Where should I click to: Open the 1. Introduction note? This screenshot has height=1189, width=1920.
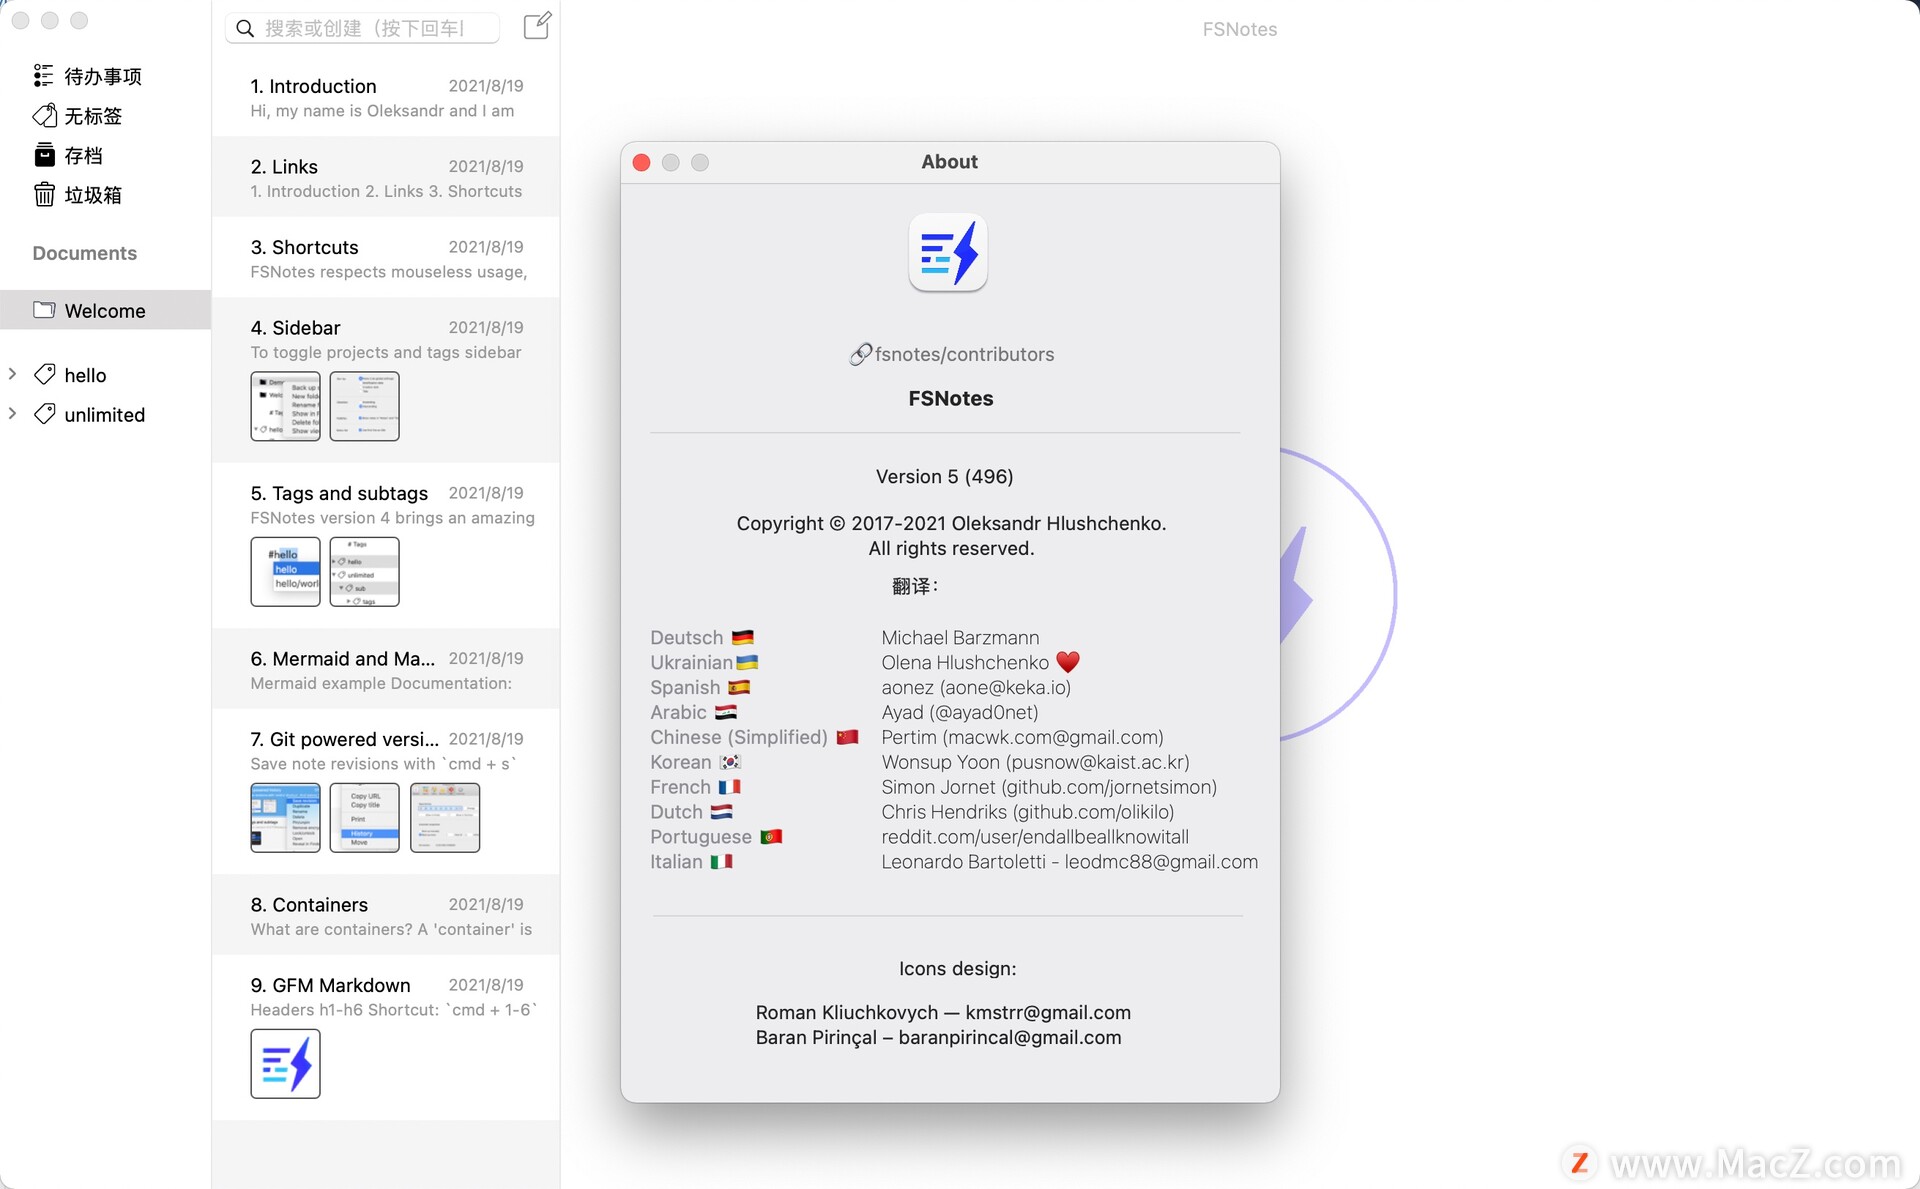tap(386, 97)
